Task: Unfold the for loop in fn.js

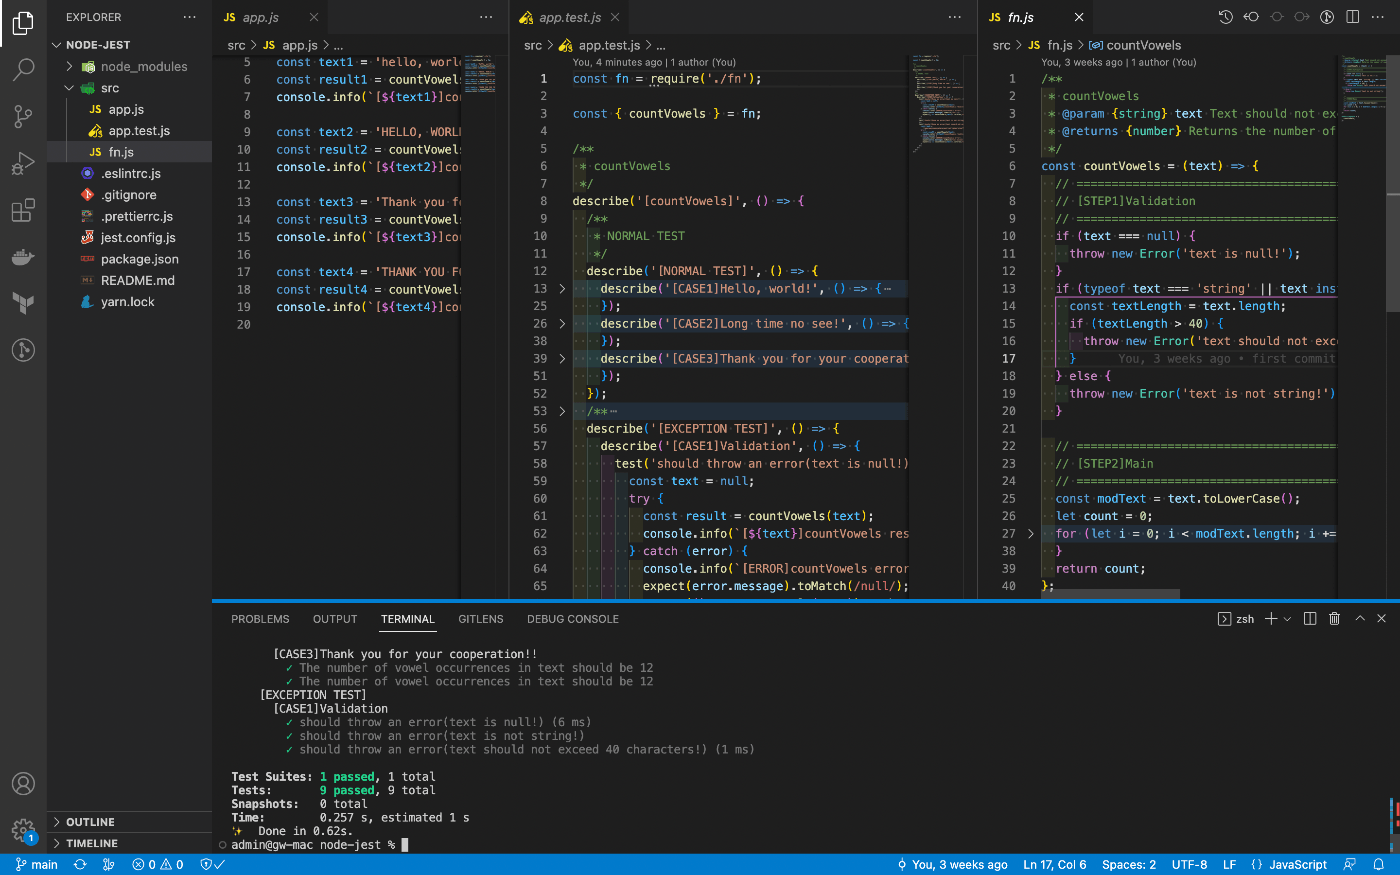Action: [1031, 534]
